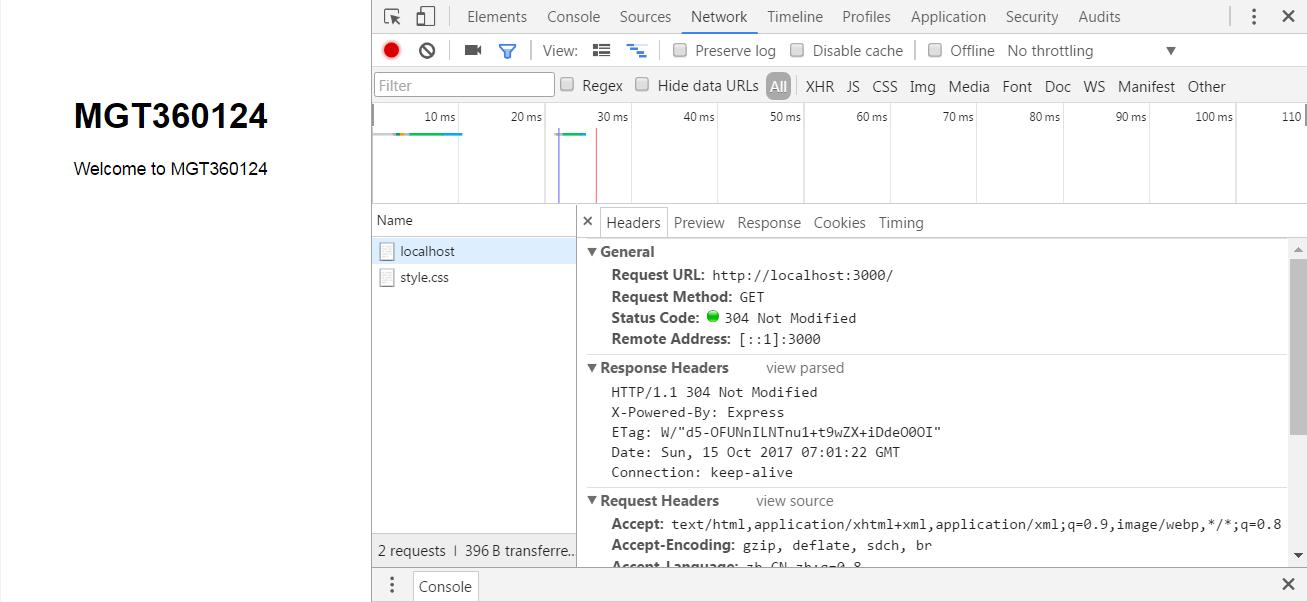Image resolution: width=1307 pixels, height=602 pixels.
Task: Close the request details pane
Action: click(x=588, y=222)
